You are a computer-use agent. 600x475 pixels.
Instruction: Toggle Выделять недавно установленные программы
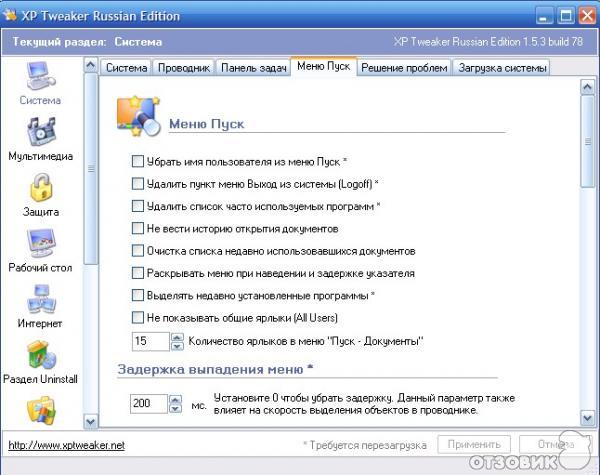[x=137, y=295]
